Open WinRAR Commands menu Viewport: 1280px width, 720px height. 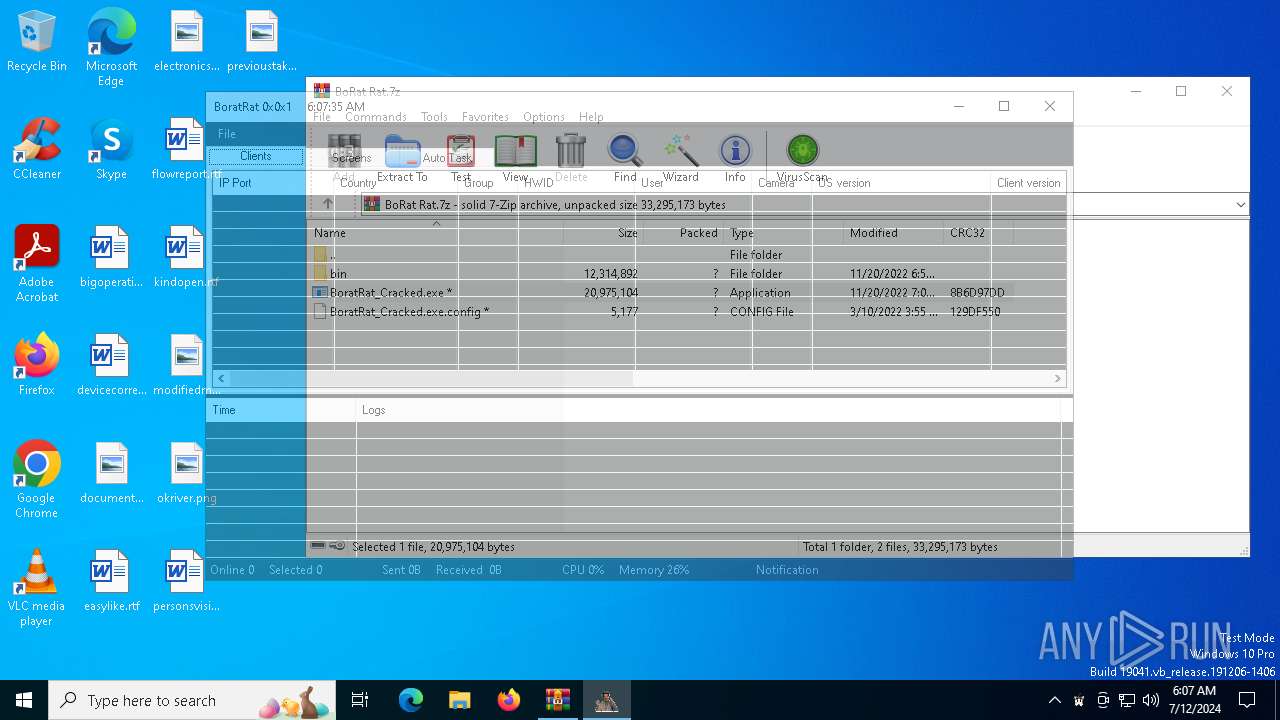(376, 117)
